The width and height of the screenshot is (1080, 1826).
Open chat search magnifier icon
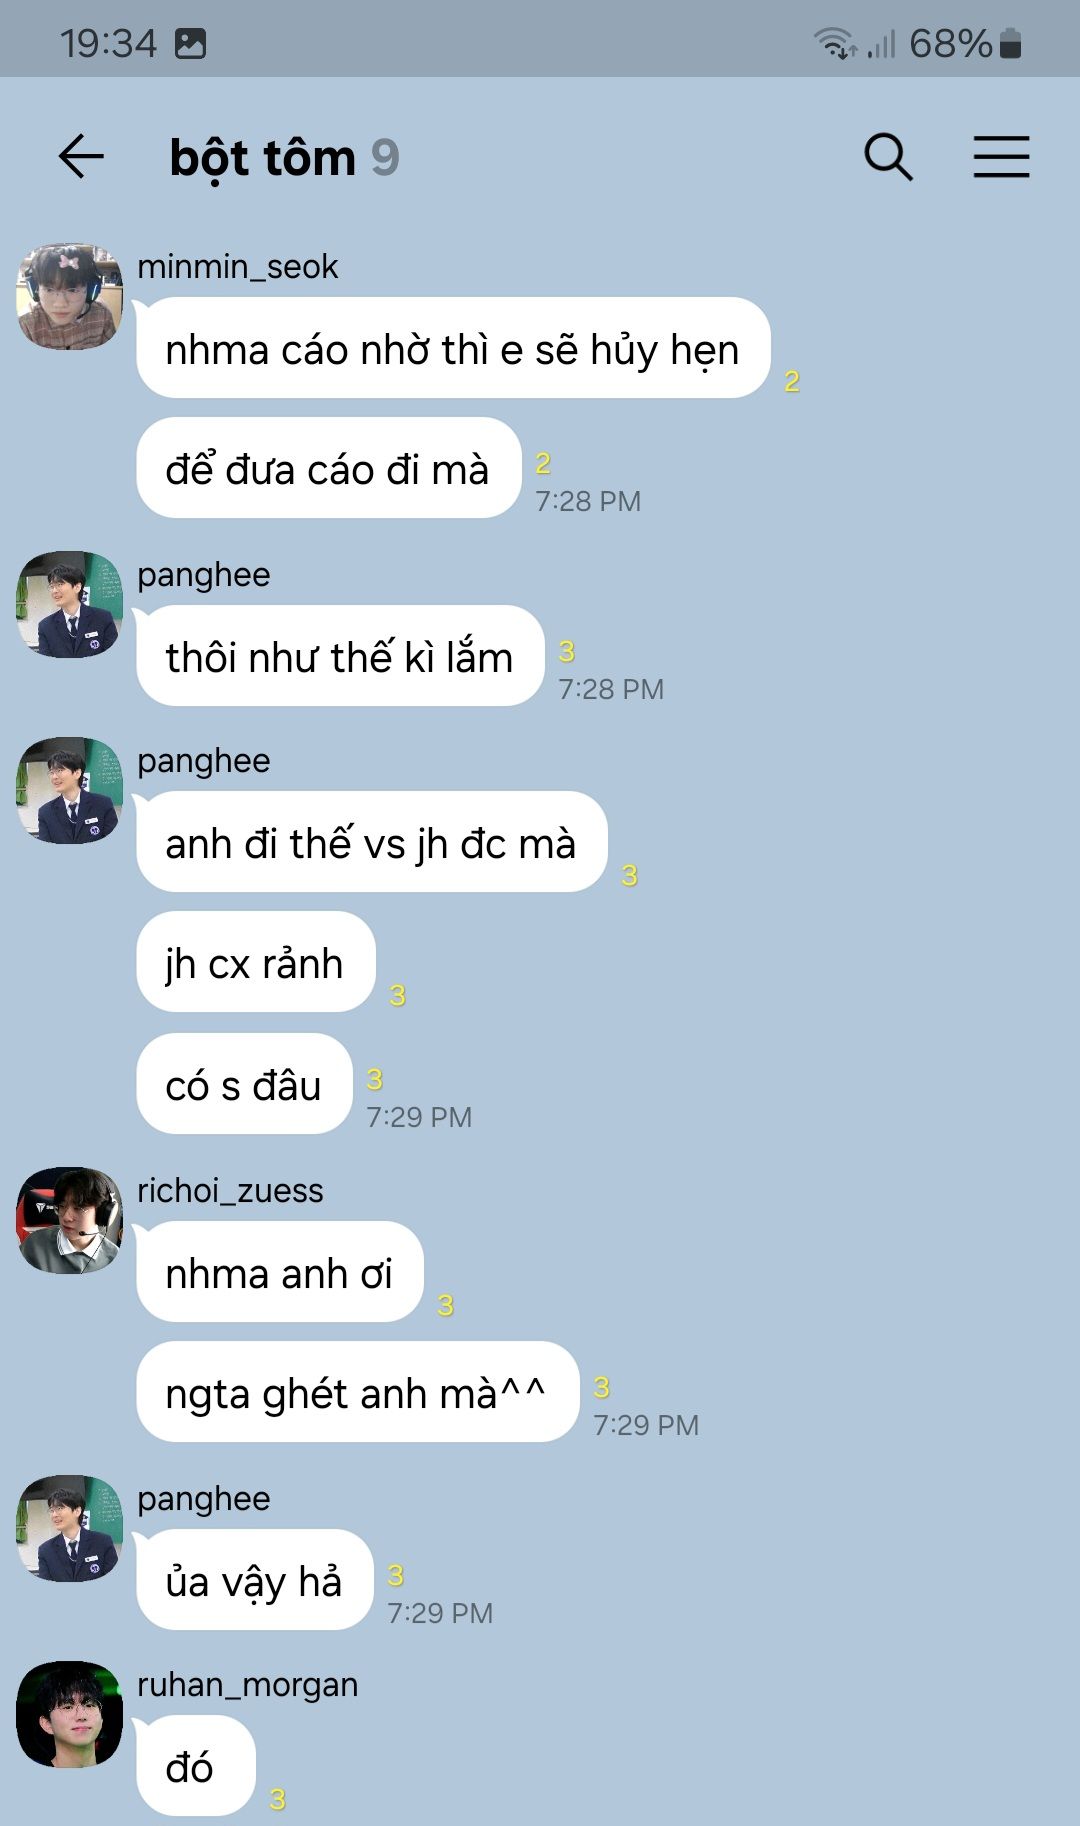[x=888, y=157]
